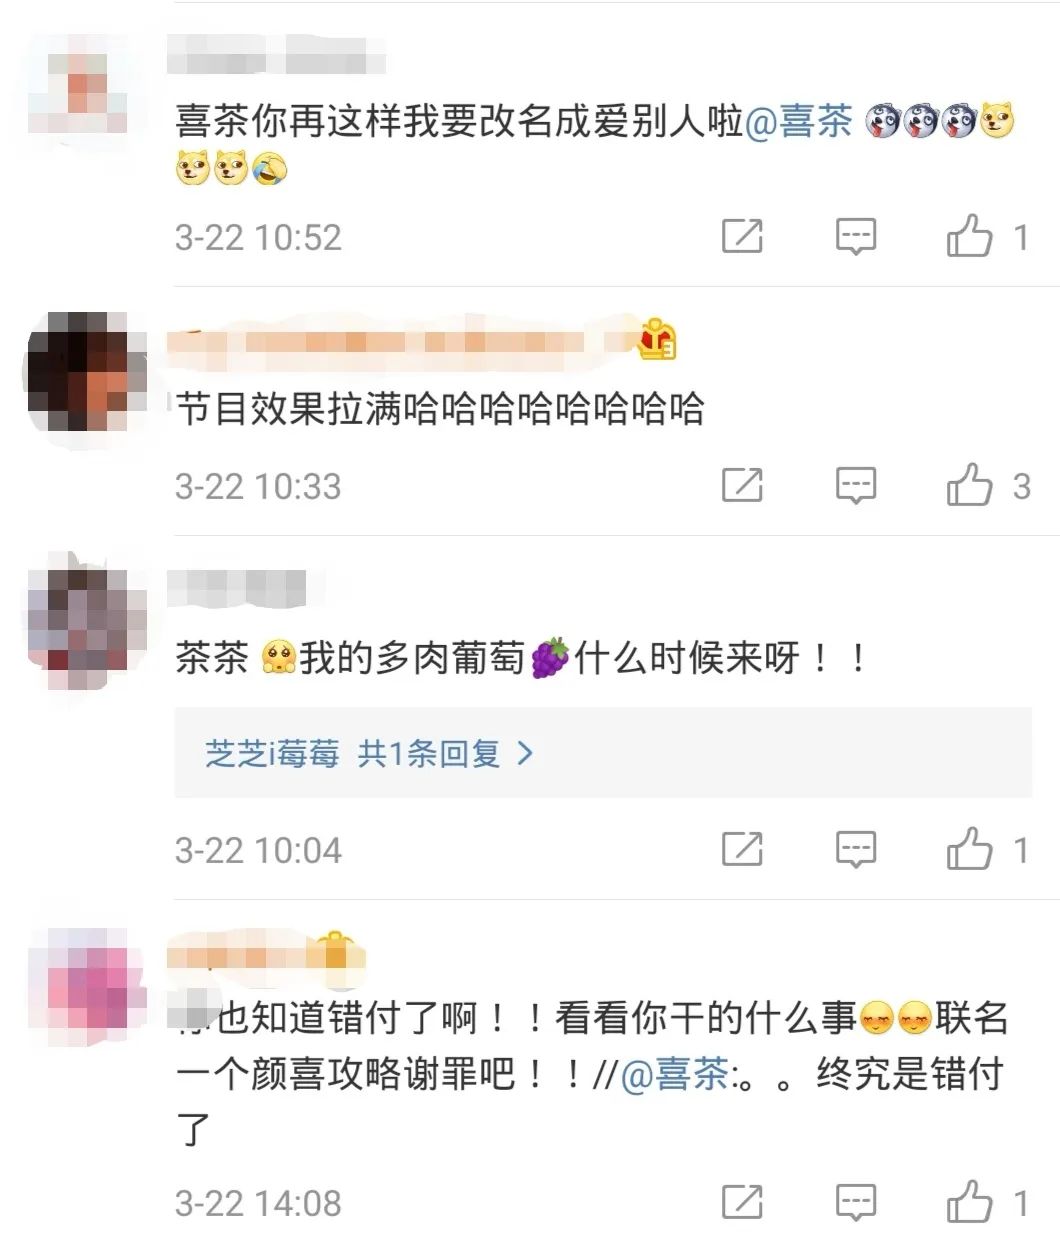Open @喜茶 mention in first comment
1060x1242 pixels.
(x=798, y=121)
